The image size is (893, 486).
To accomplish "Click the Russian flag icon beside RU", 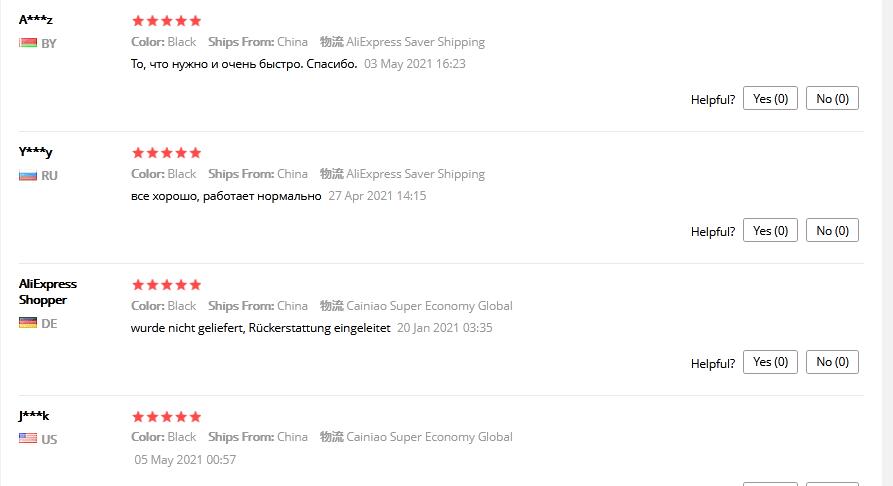I will 28,175.
